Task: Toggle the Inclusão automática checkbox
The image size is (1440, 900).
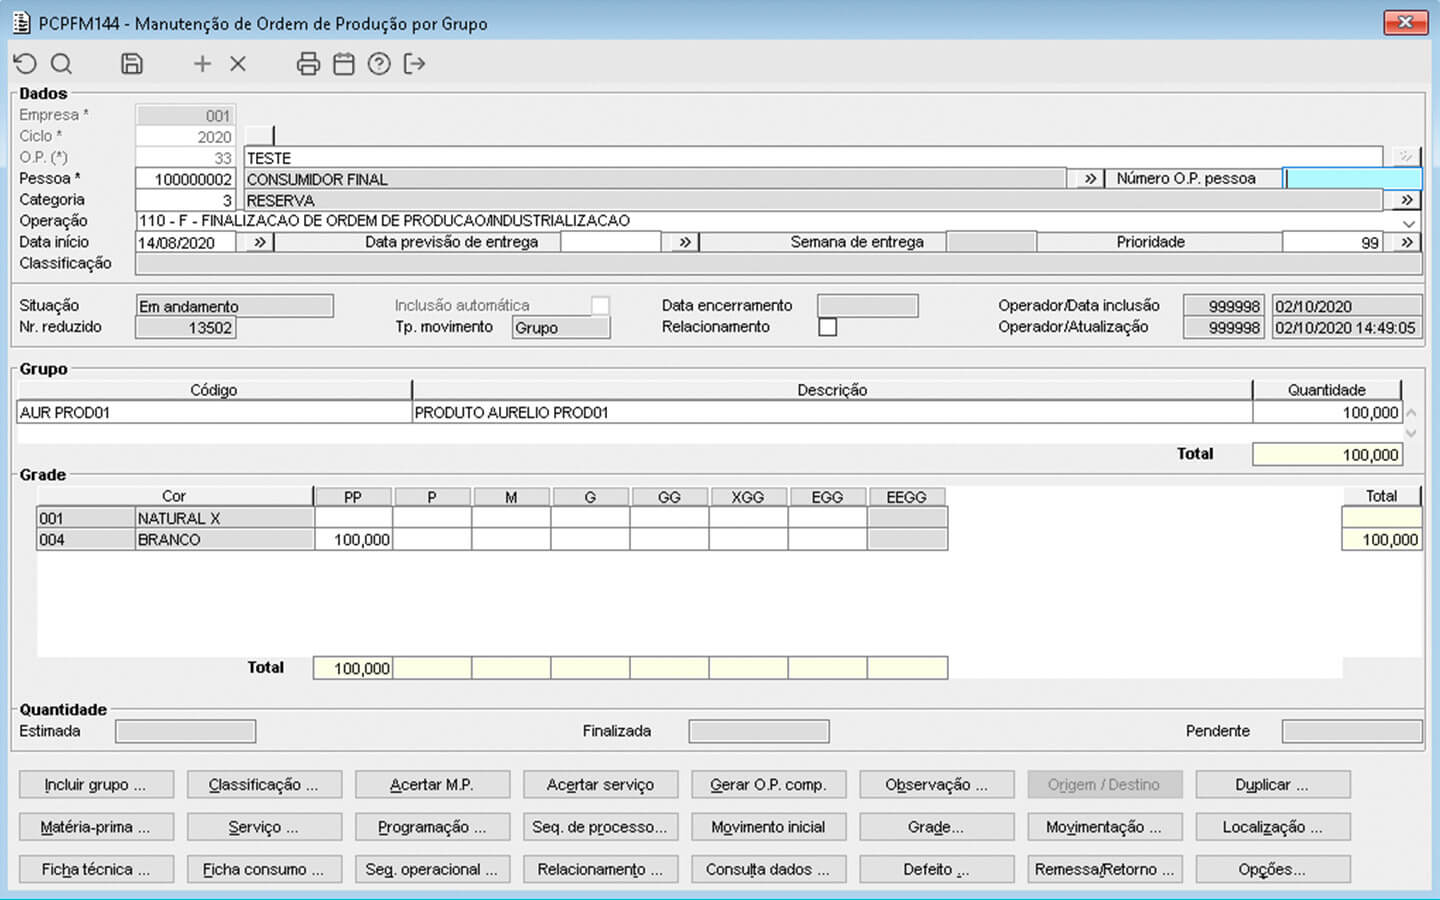Action: [x=600, y=306]
